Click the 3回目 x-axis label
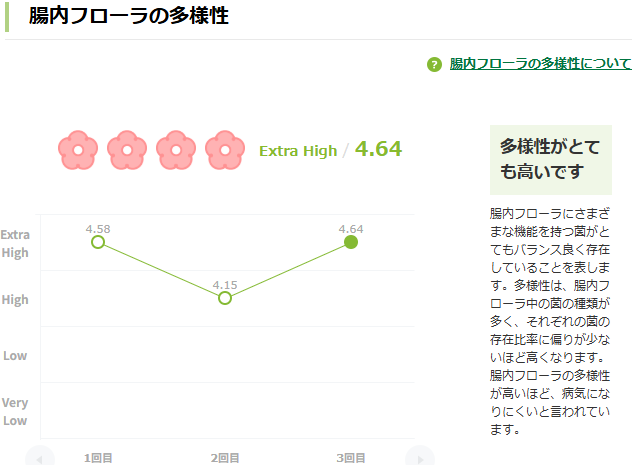 [351, 458]
